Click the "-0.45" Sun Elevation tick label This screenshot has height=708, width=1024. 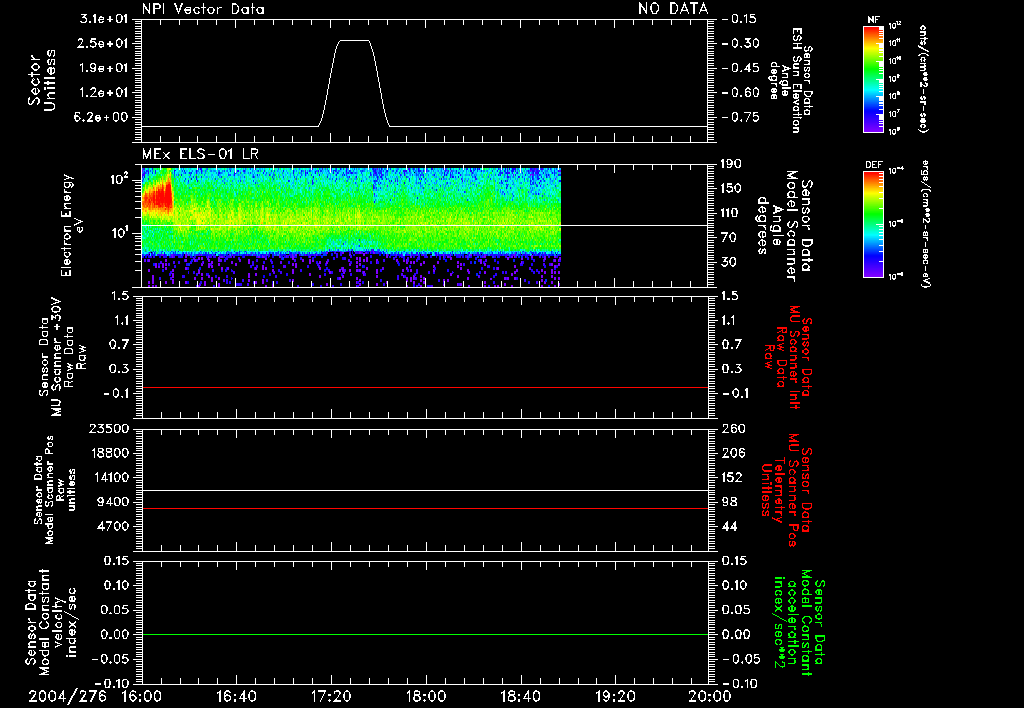click(740, 68)
